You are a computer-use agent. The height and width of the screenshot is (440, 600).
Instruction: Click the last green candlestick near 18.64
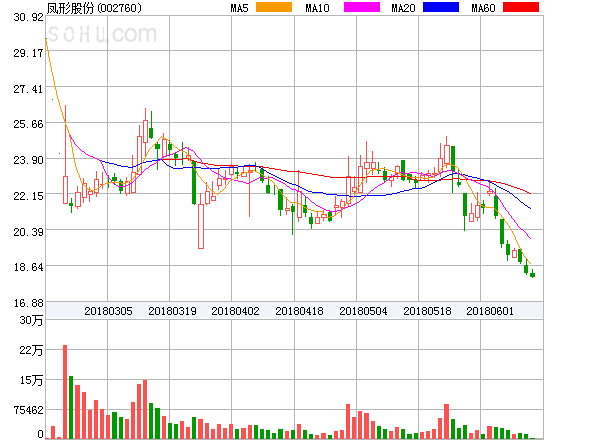point(532,274)
